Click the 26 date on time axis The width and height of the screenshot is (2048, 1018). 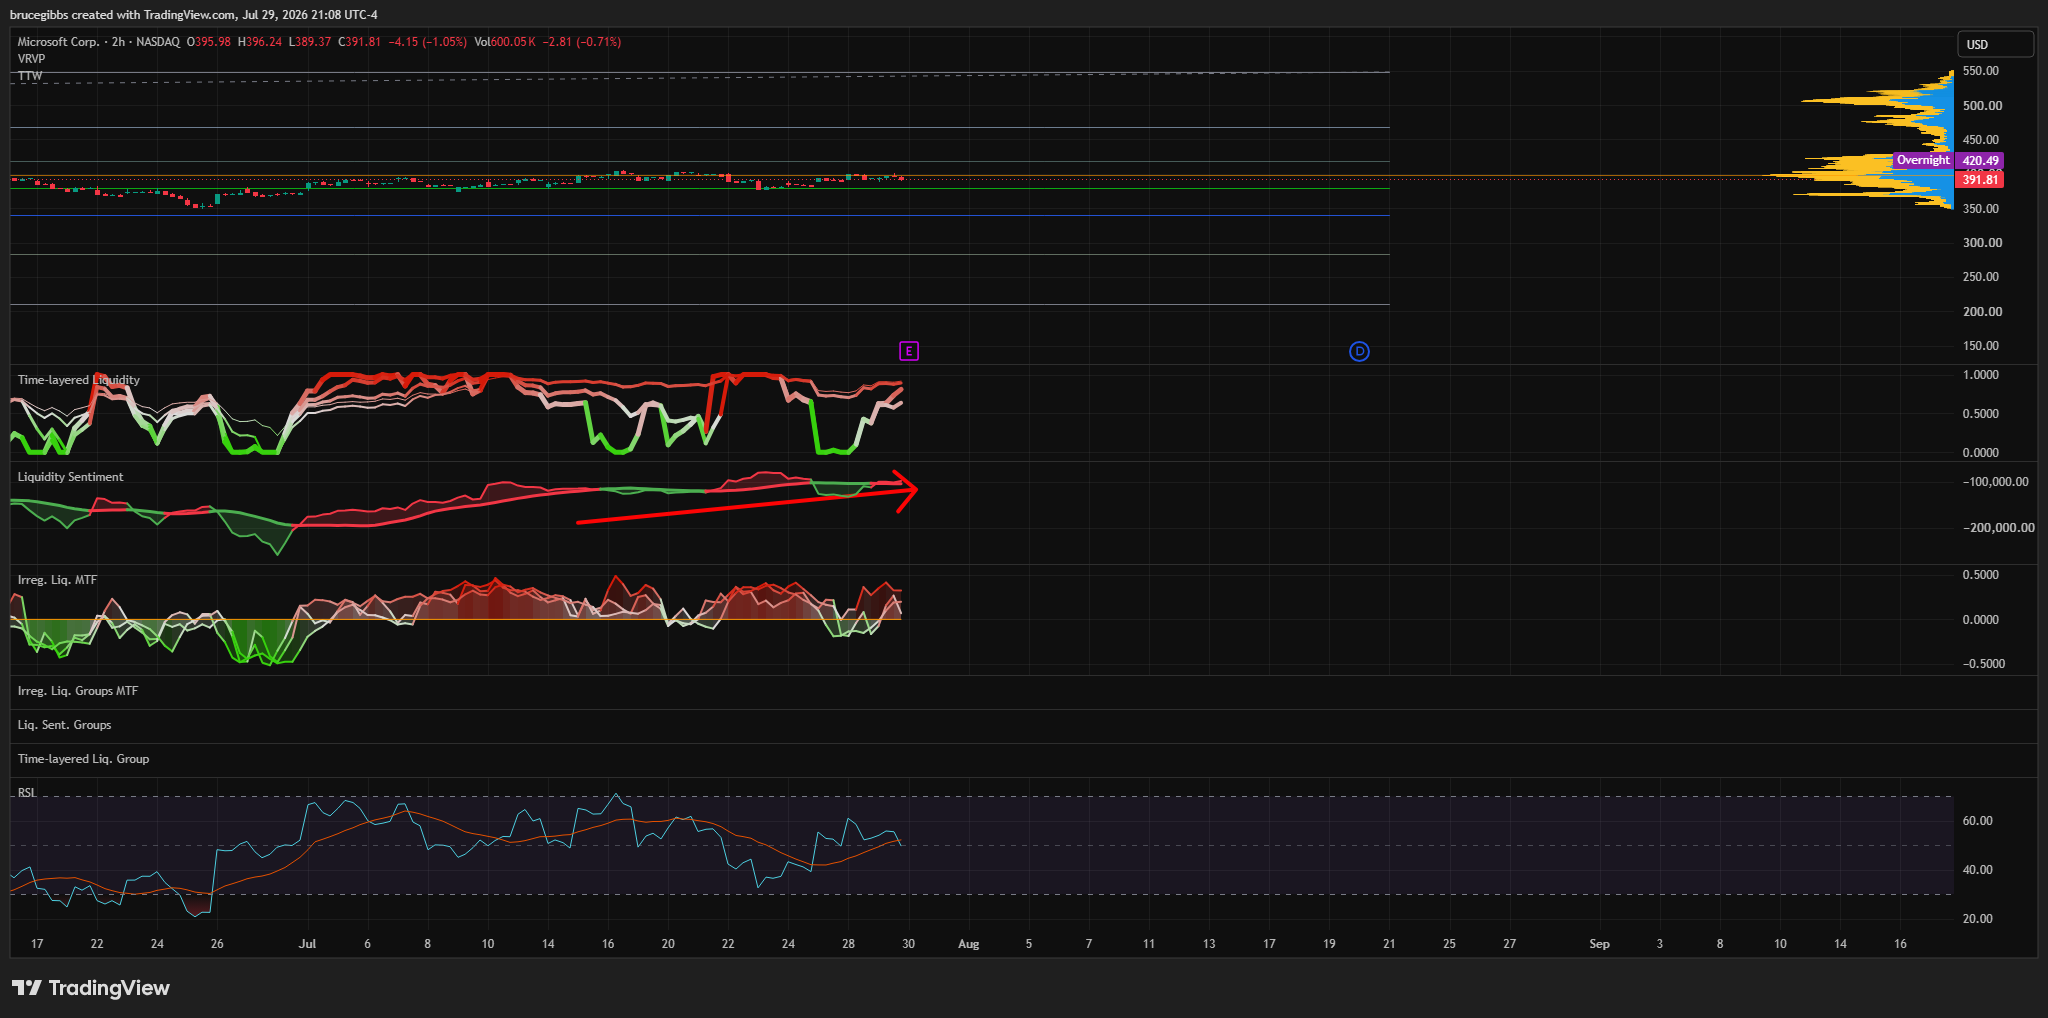coord(217,944)
